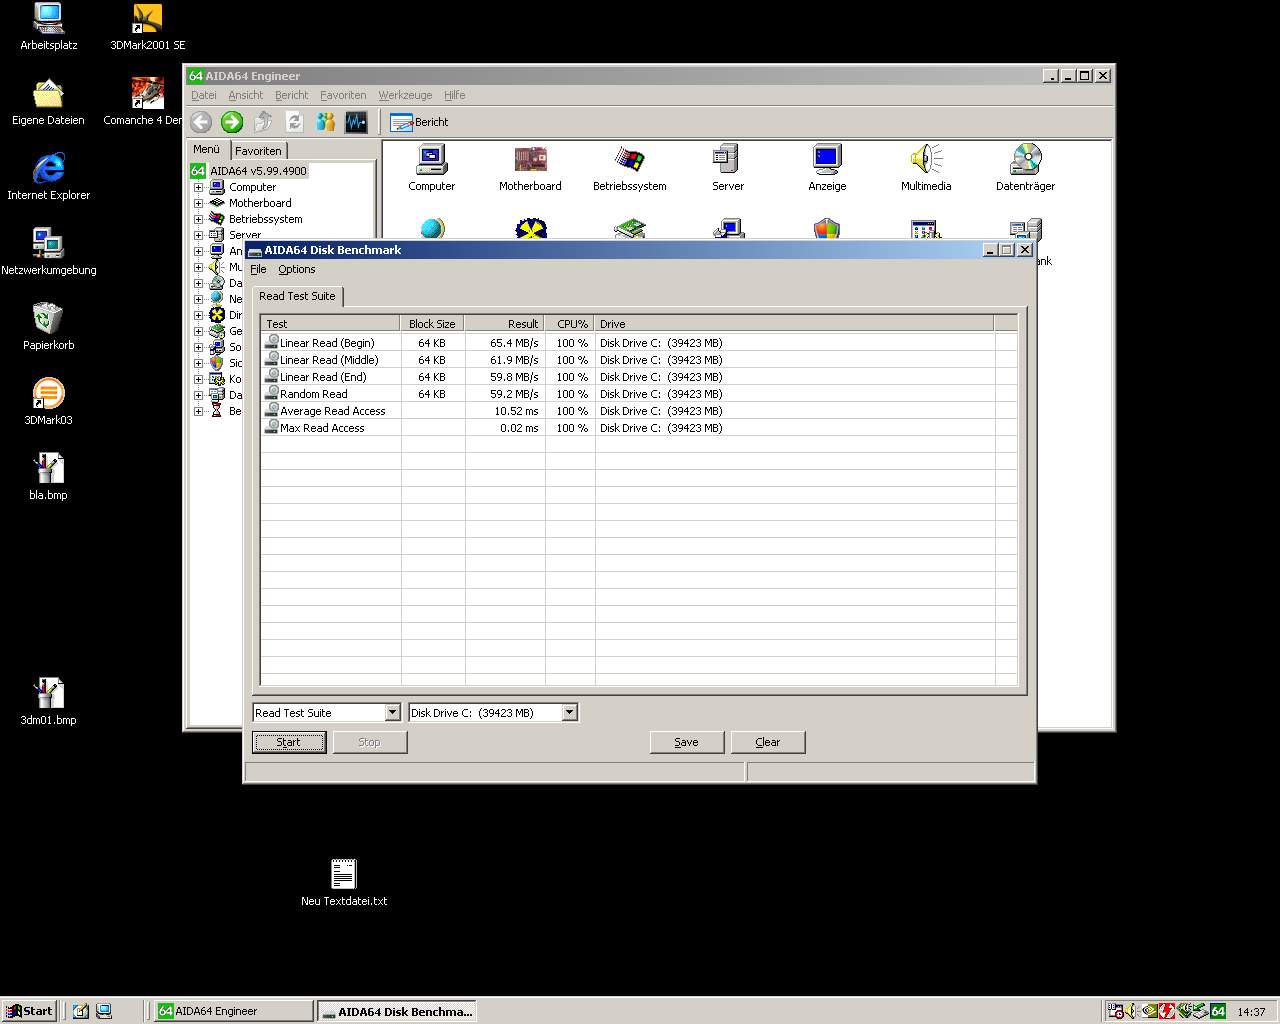Image resolution: width=1280 pixels, height=1024 pixels.
Task: Open the Bericht report button
Action: point(419,122)
